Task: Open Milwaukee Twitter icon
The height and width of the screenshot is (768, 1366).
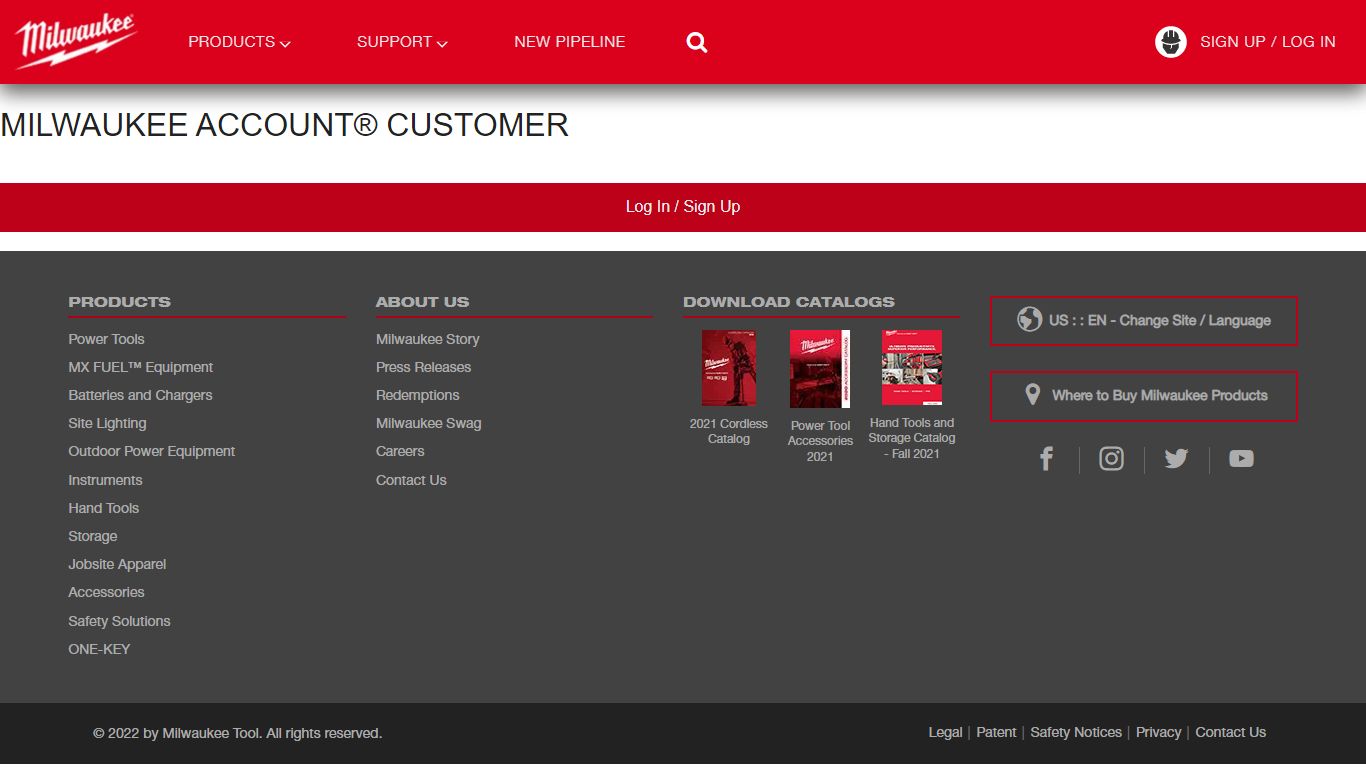Action: [x=1176, y=459]
